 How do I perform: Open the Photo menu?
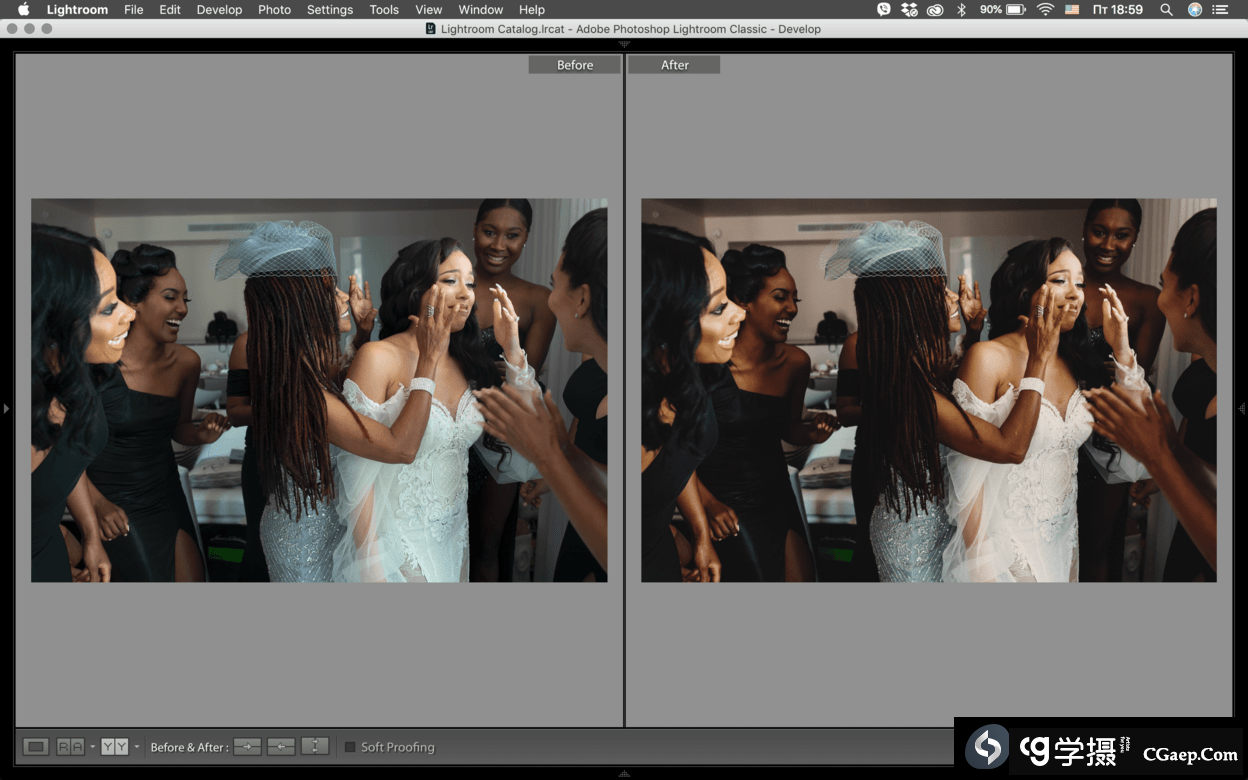[274, 9]
